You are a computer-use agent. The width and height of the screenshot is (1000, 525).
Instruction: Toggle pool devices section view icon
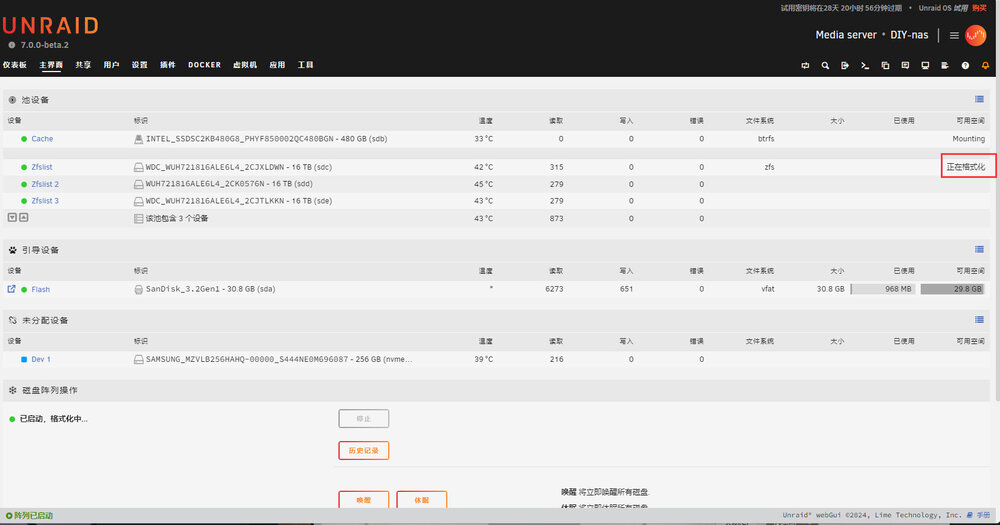coord(979,99)
